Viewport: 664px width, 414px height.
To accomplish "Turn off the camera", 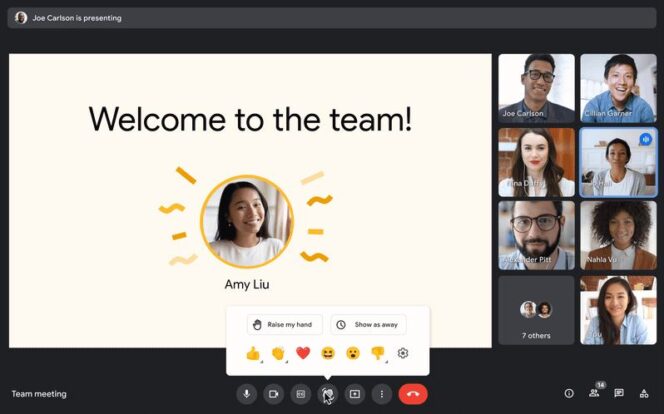I will point(274,394).
